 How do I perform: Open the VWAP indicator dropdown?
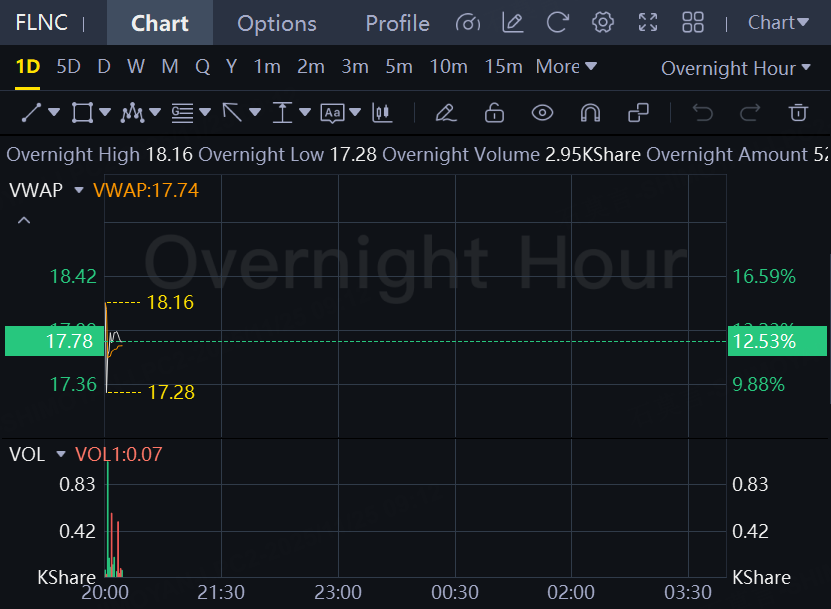(78, 190)
